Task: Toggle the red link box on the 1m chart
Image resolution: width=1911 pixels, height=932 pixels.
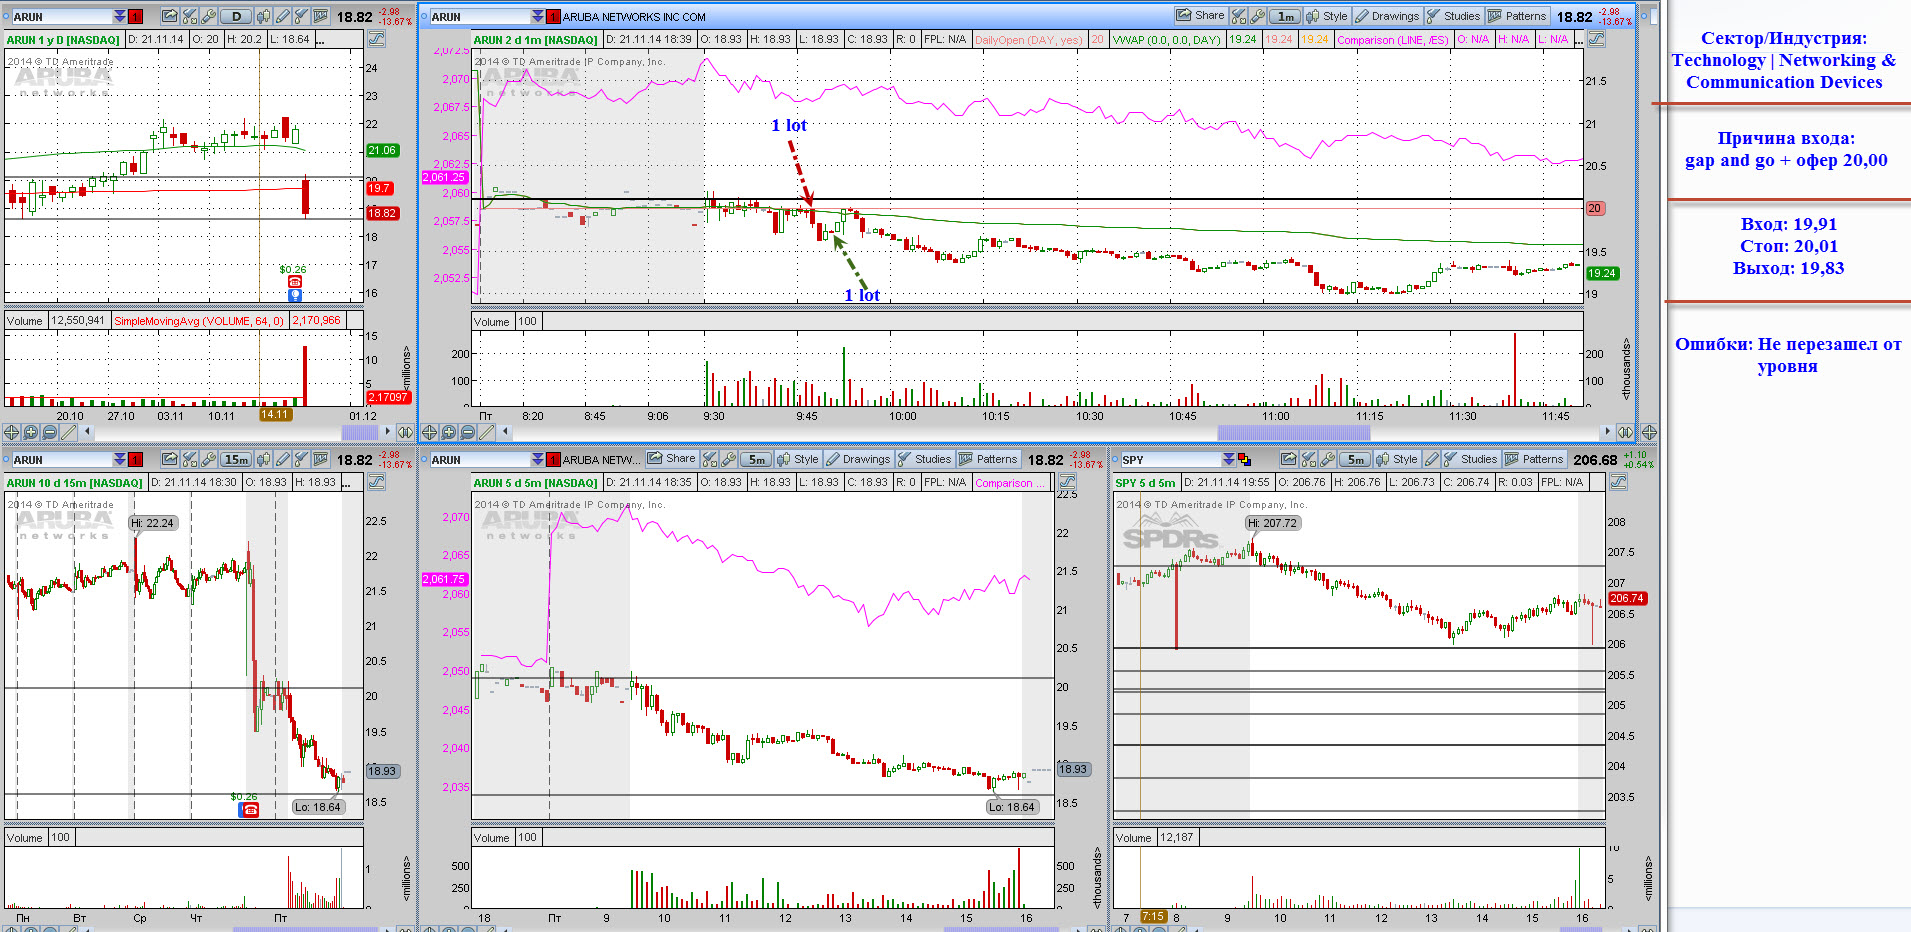Action: coord(554,16)
